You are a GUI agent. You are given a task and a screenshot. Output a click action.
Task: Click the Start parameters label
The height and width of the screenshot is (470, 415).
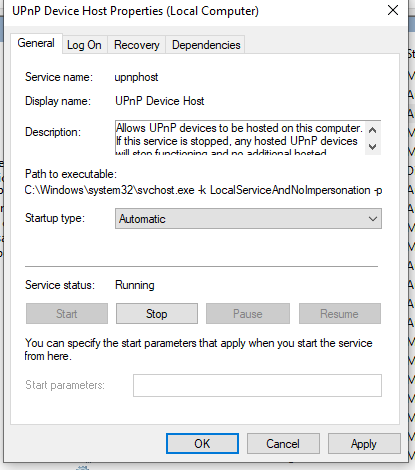65,385
